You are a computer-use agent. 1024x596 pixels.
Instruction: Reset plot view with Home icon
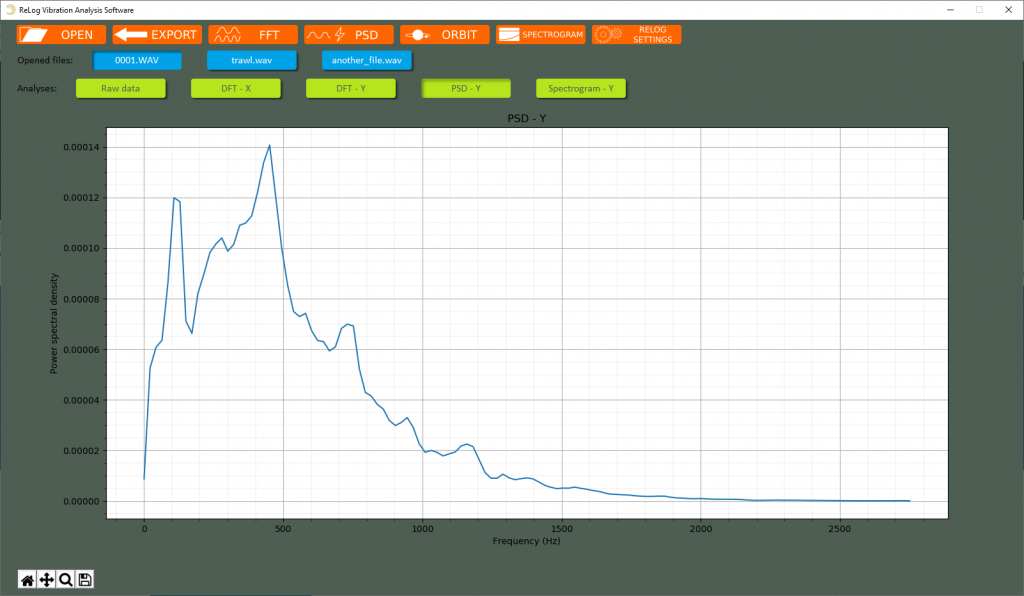coord(27,580)
